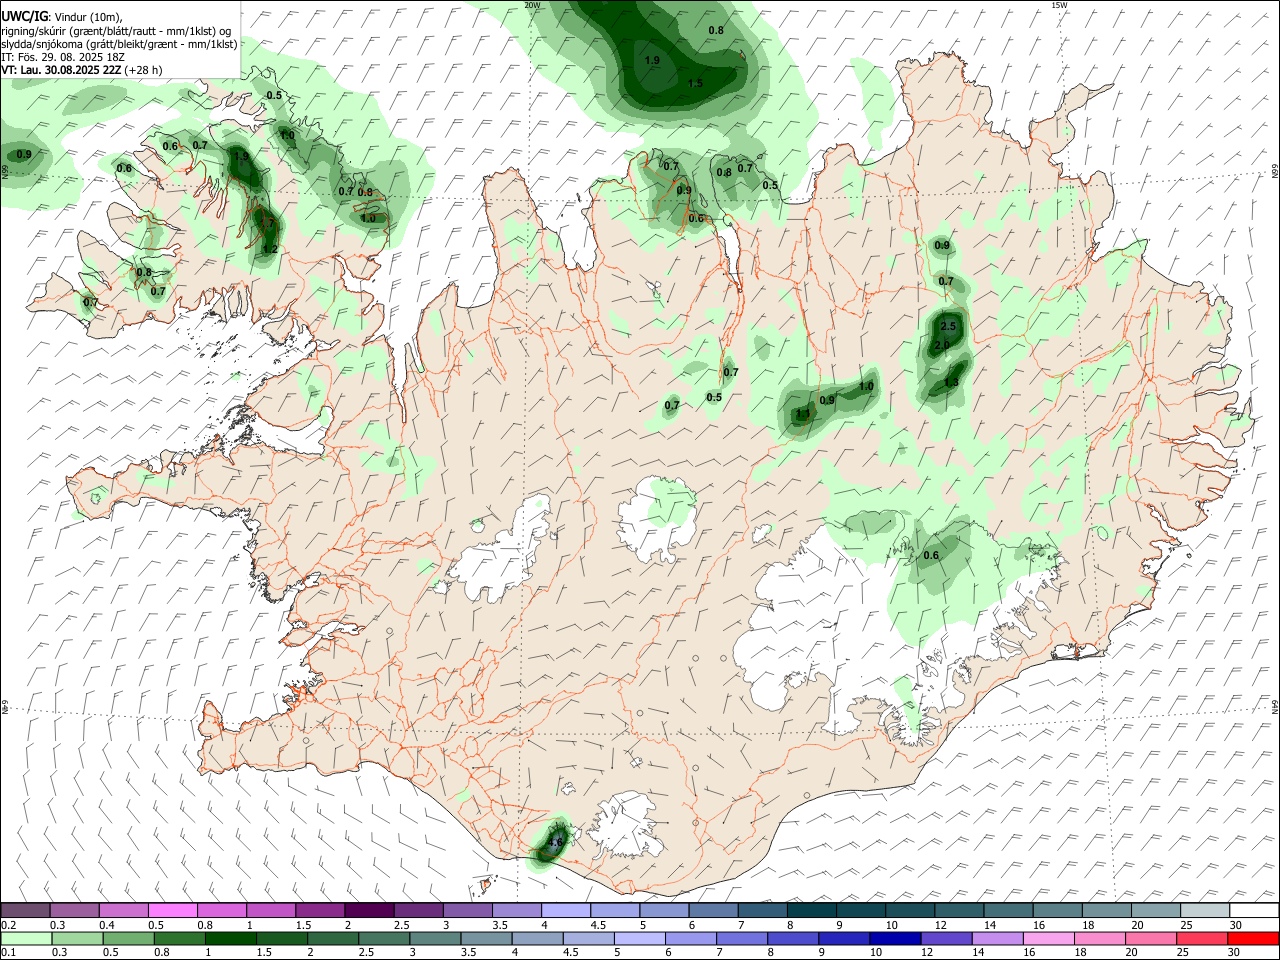The height and width of the screenshot is (960, 1280).
Task: Click the '0.2' label under the upper legend
Action: pyautogui.click(x=8, y=925)
